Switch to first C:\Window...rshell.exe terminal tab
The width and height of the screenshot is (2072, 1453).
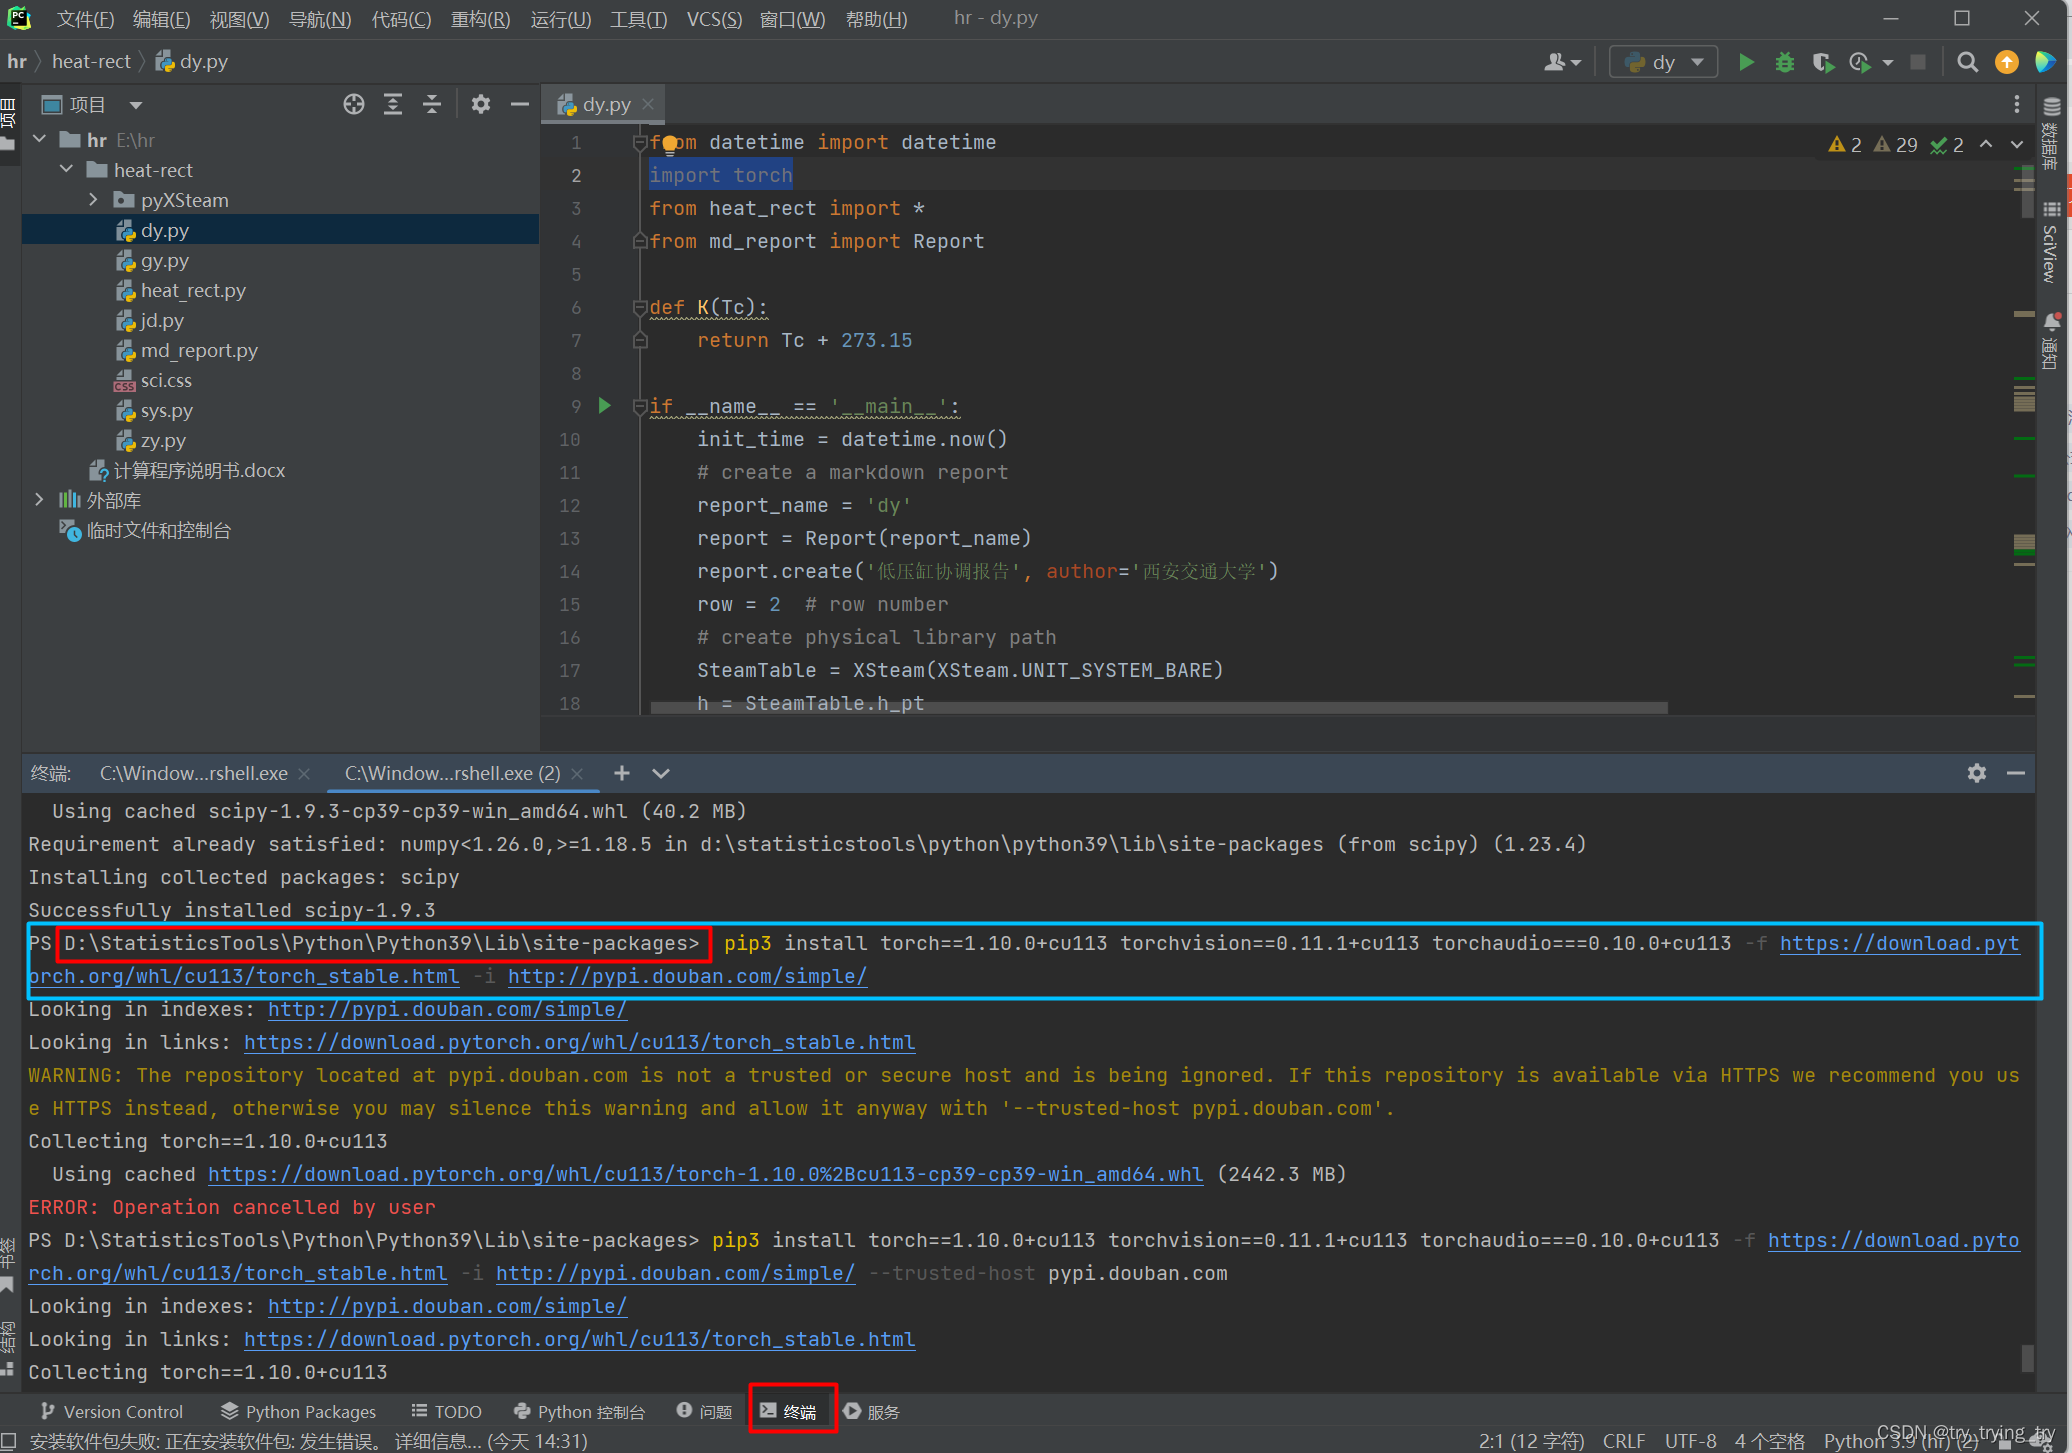pyautogui.click(x=194, y=773)
